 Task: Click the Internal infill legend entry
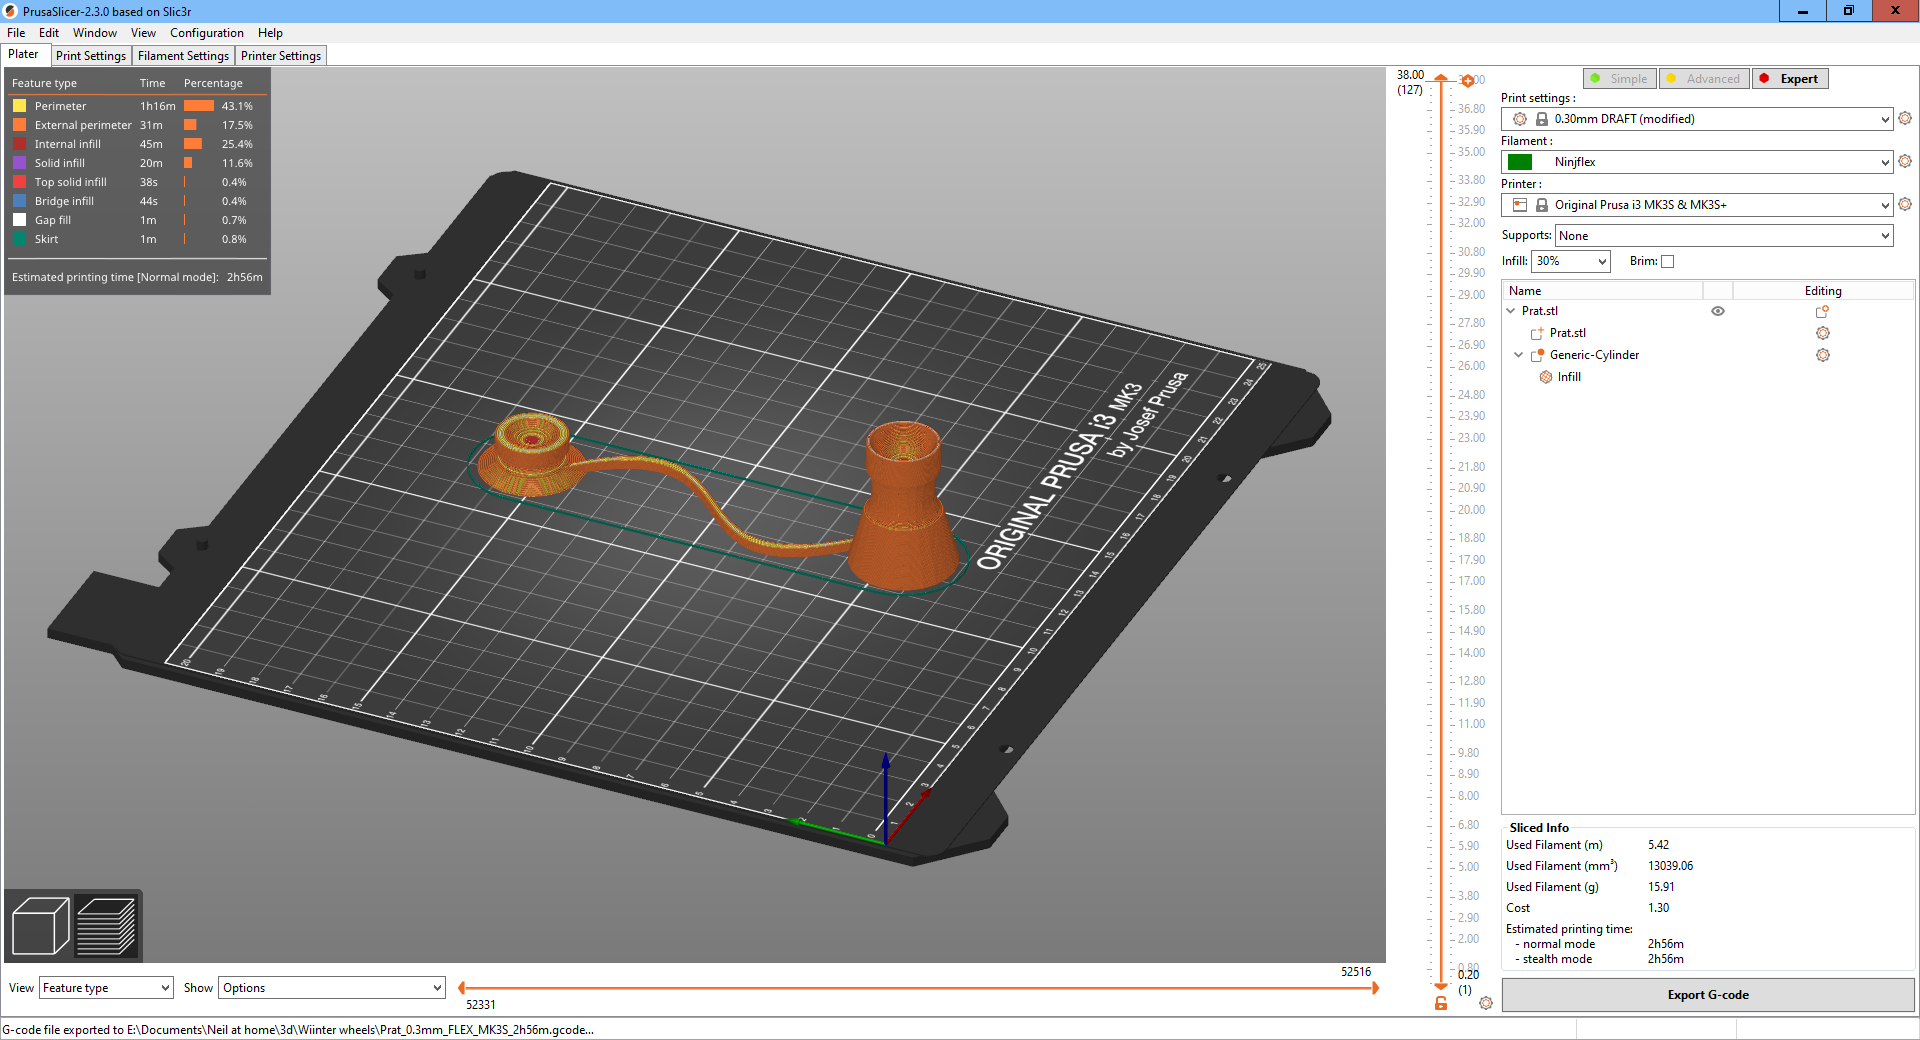[x=67, y=144]
